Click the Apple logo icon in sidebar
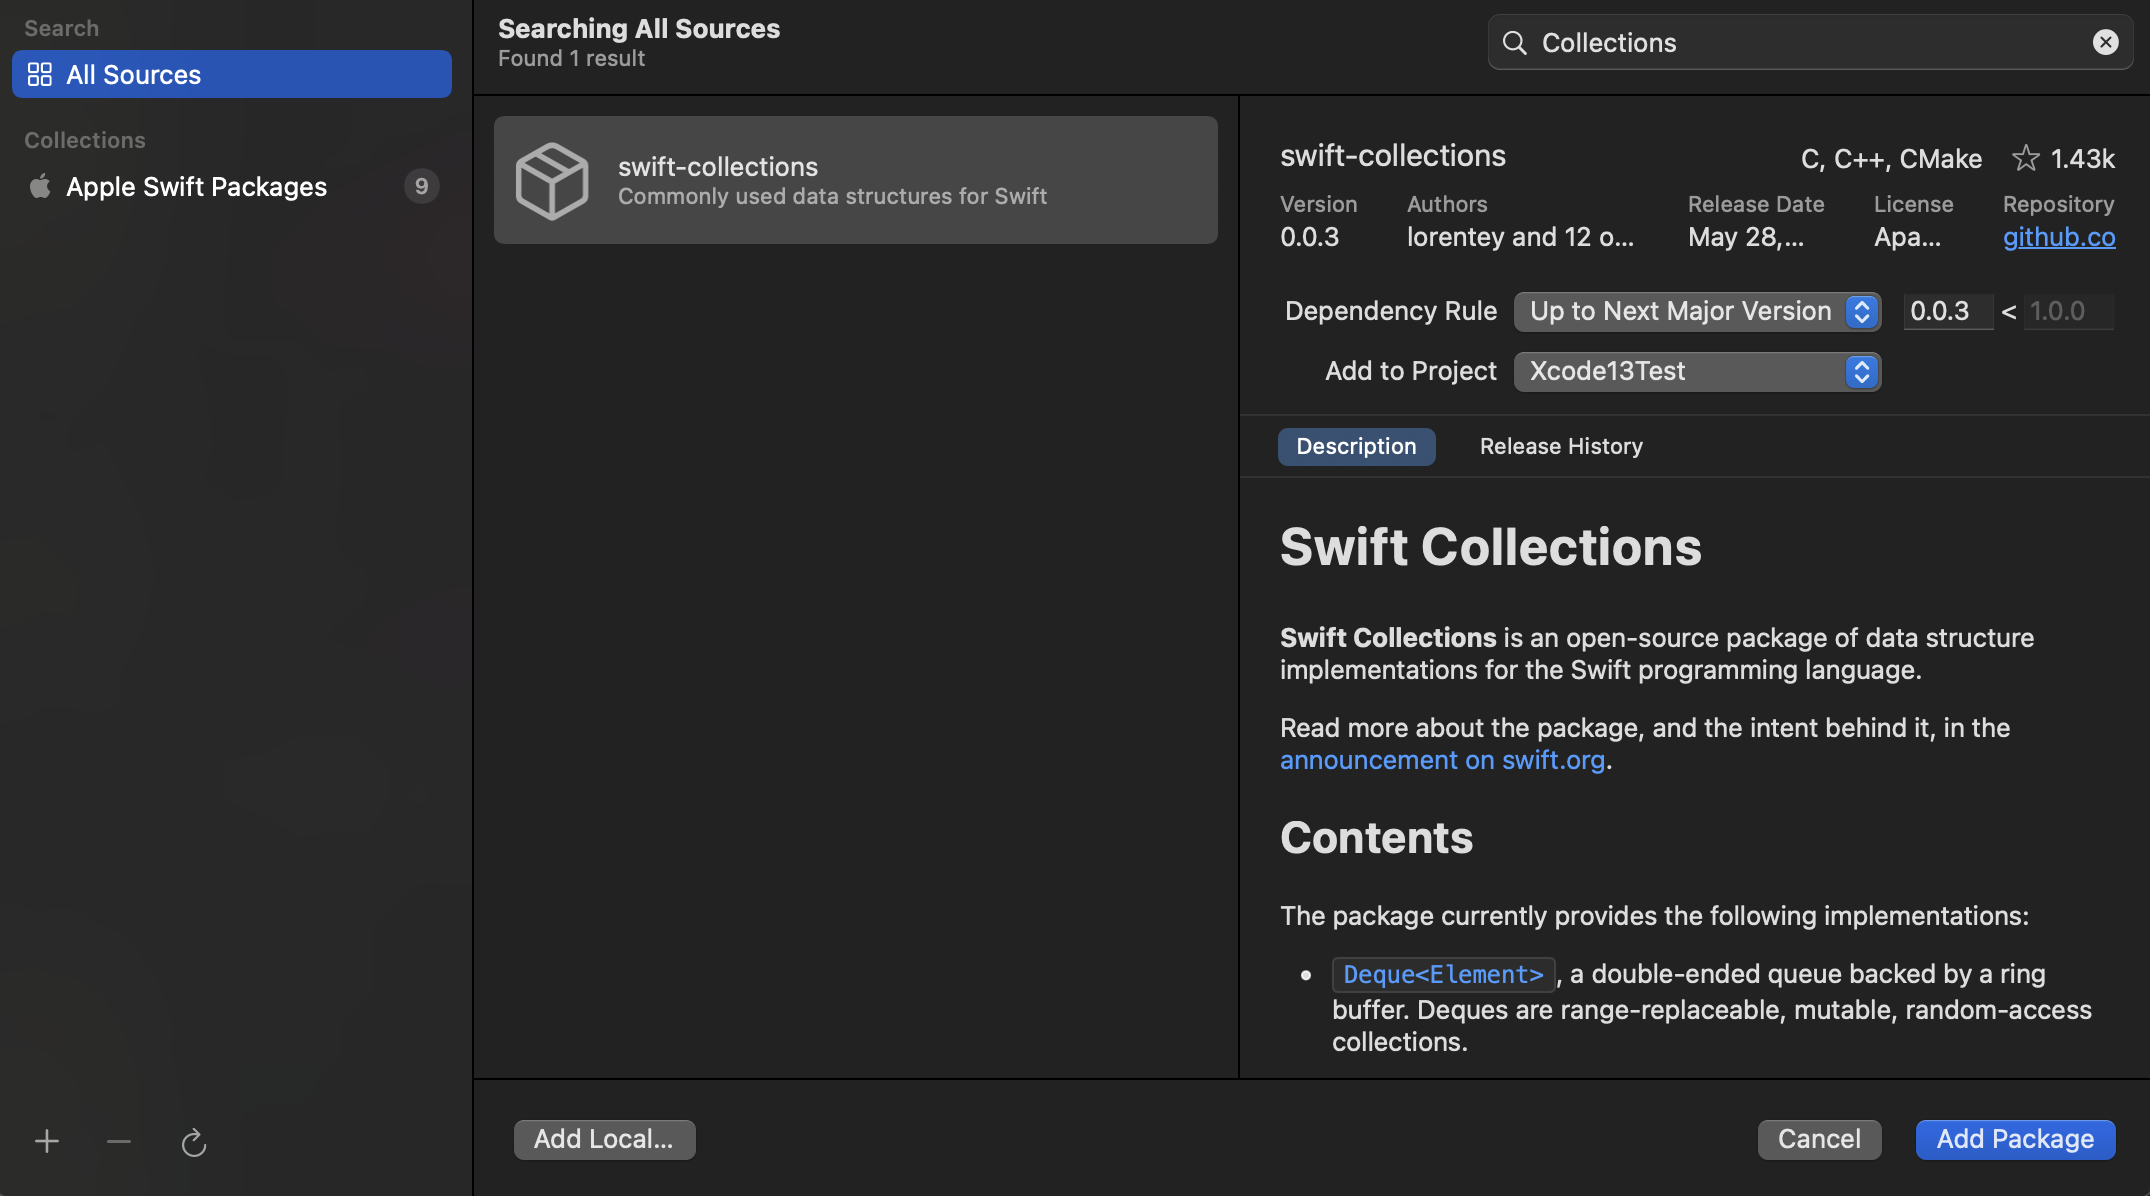 pyautogui.click(x=40, y=187)
